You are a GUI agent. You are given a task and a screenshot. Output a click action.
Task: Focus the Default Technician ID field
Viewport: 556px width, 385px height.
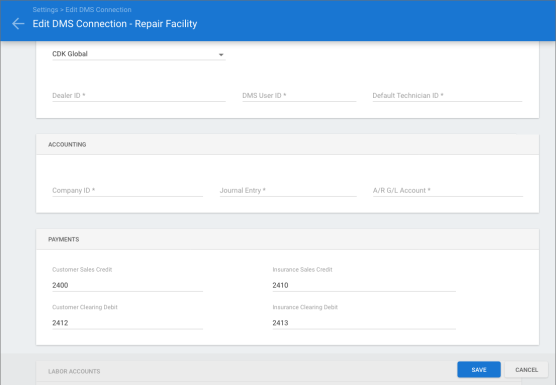(447, 95)
